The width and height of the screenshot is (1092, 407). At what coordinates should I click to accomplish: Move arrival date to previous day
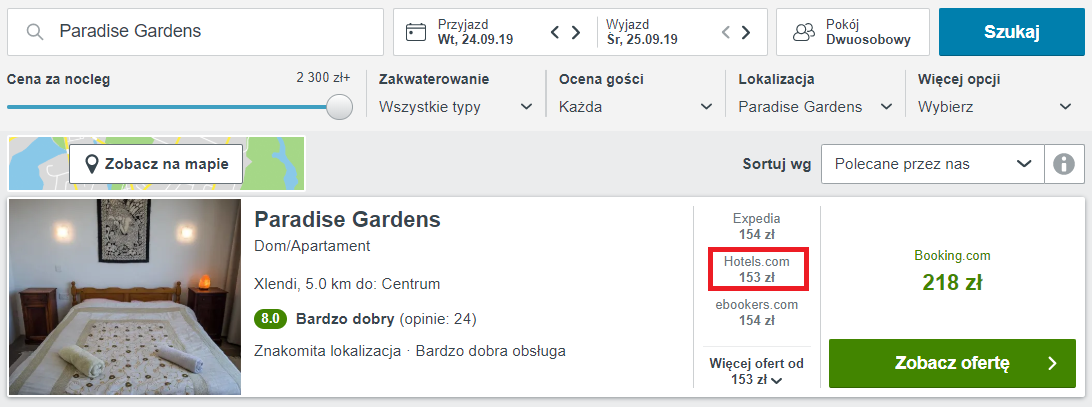pyautogui.click(x=555, y=32)
